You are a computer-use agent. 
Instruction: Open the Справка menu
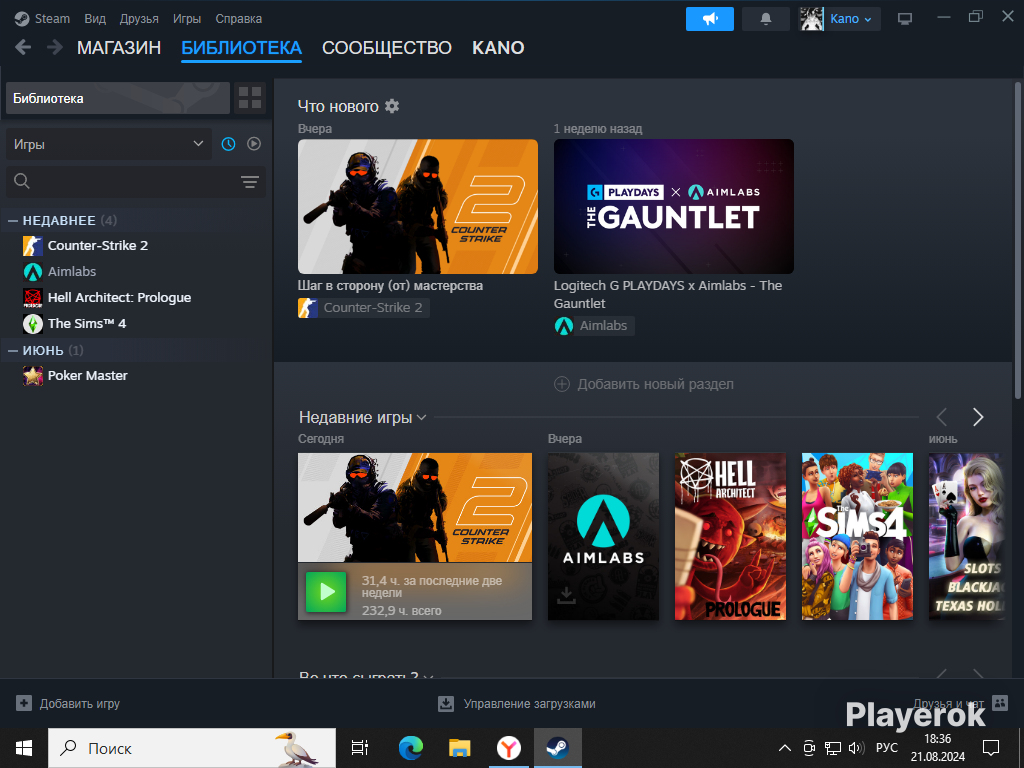pyautogui.click(x=238, y=18)
